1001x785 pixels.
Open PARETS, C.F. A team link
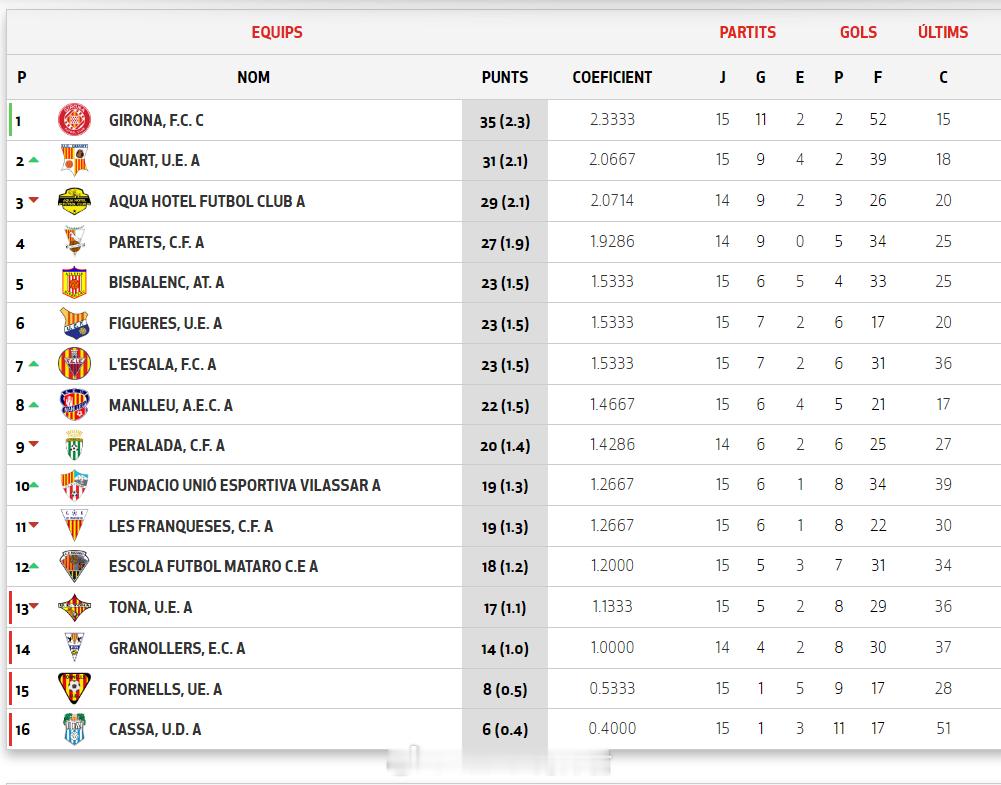156,242
